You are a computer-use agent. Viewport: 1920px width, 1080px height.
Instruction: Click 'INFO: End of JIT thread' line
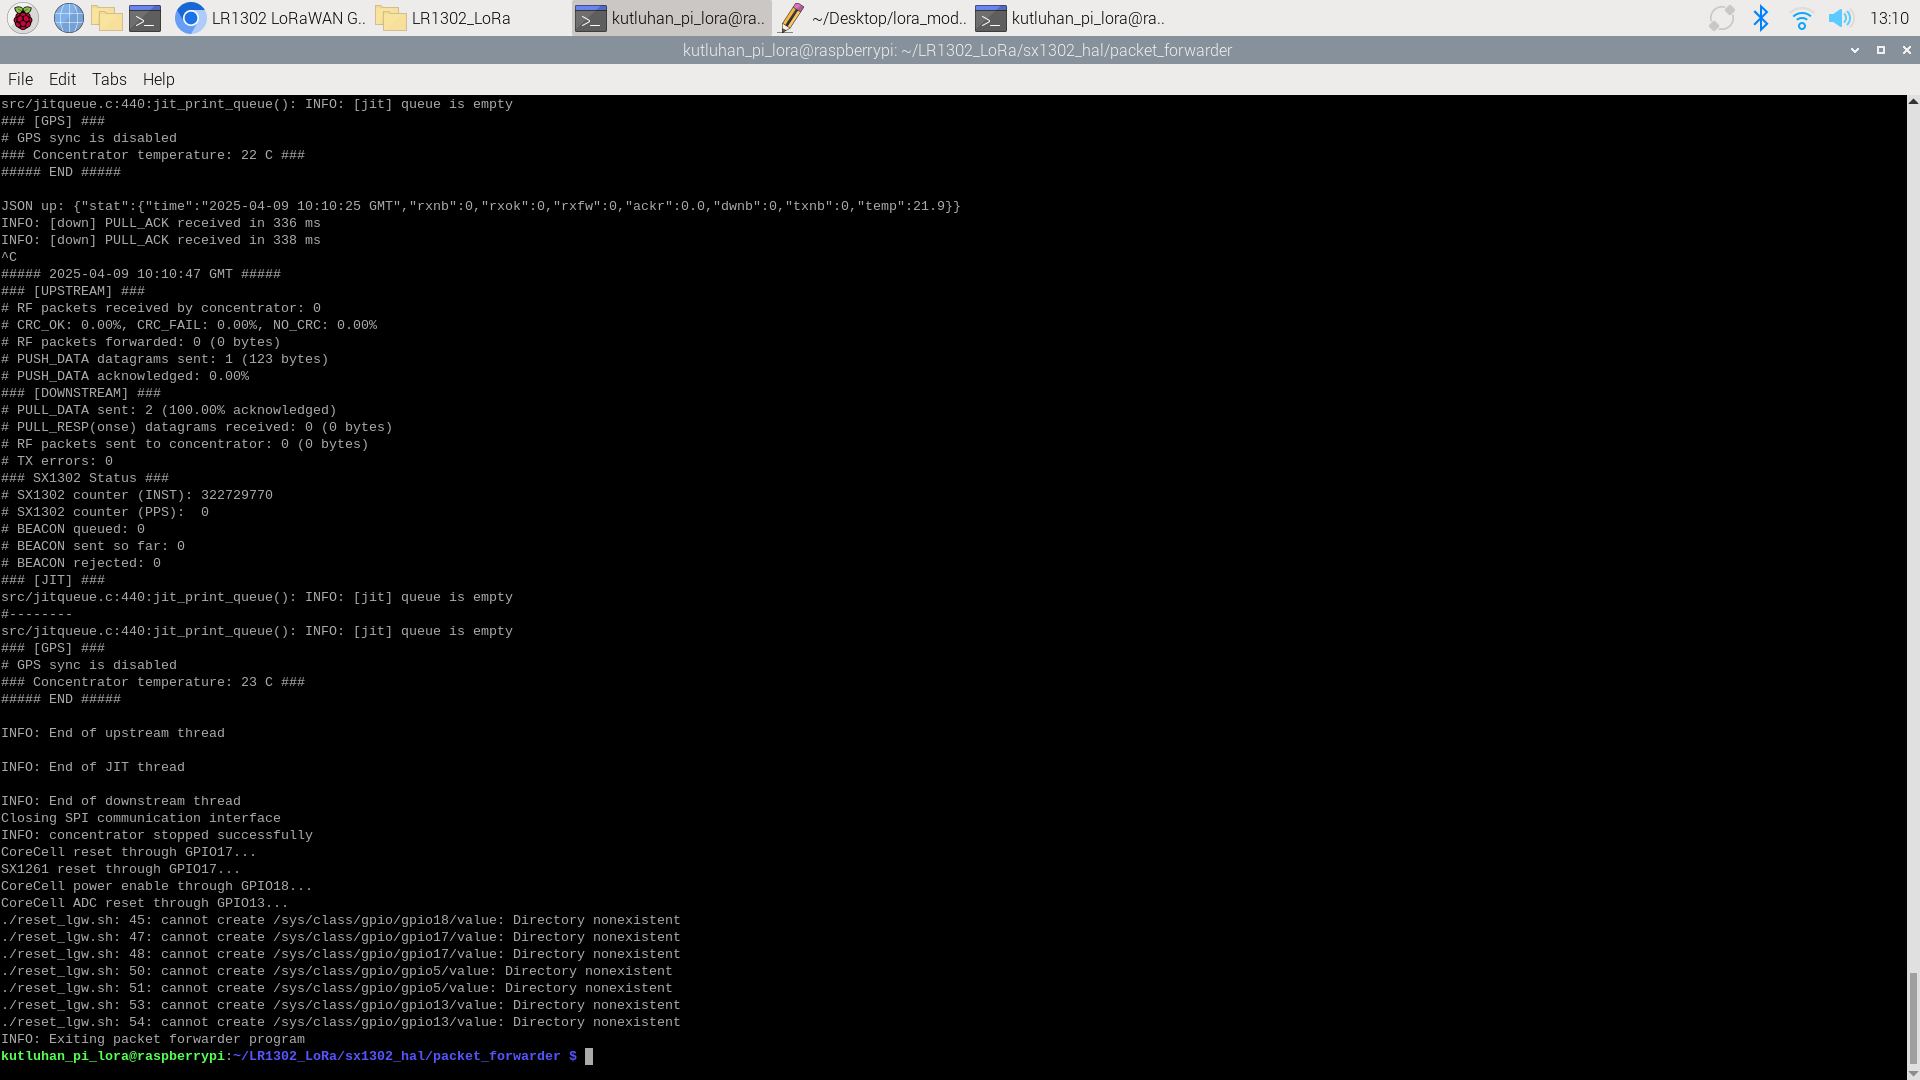point(93,767)
